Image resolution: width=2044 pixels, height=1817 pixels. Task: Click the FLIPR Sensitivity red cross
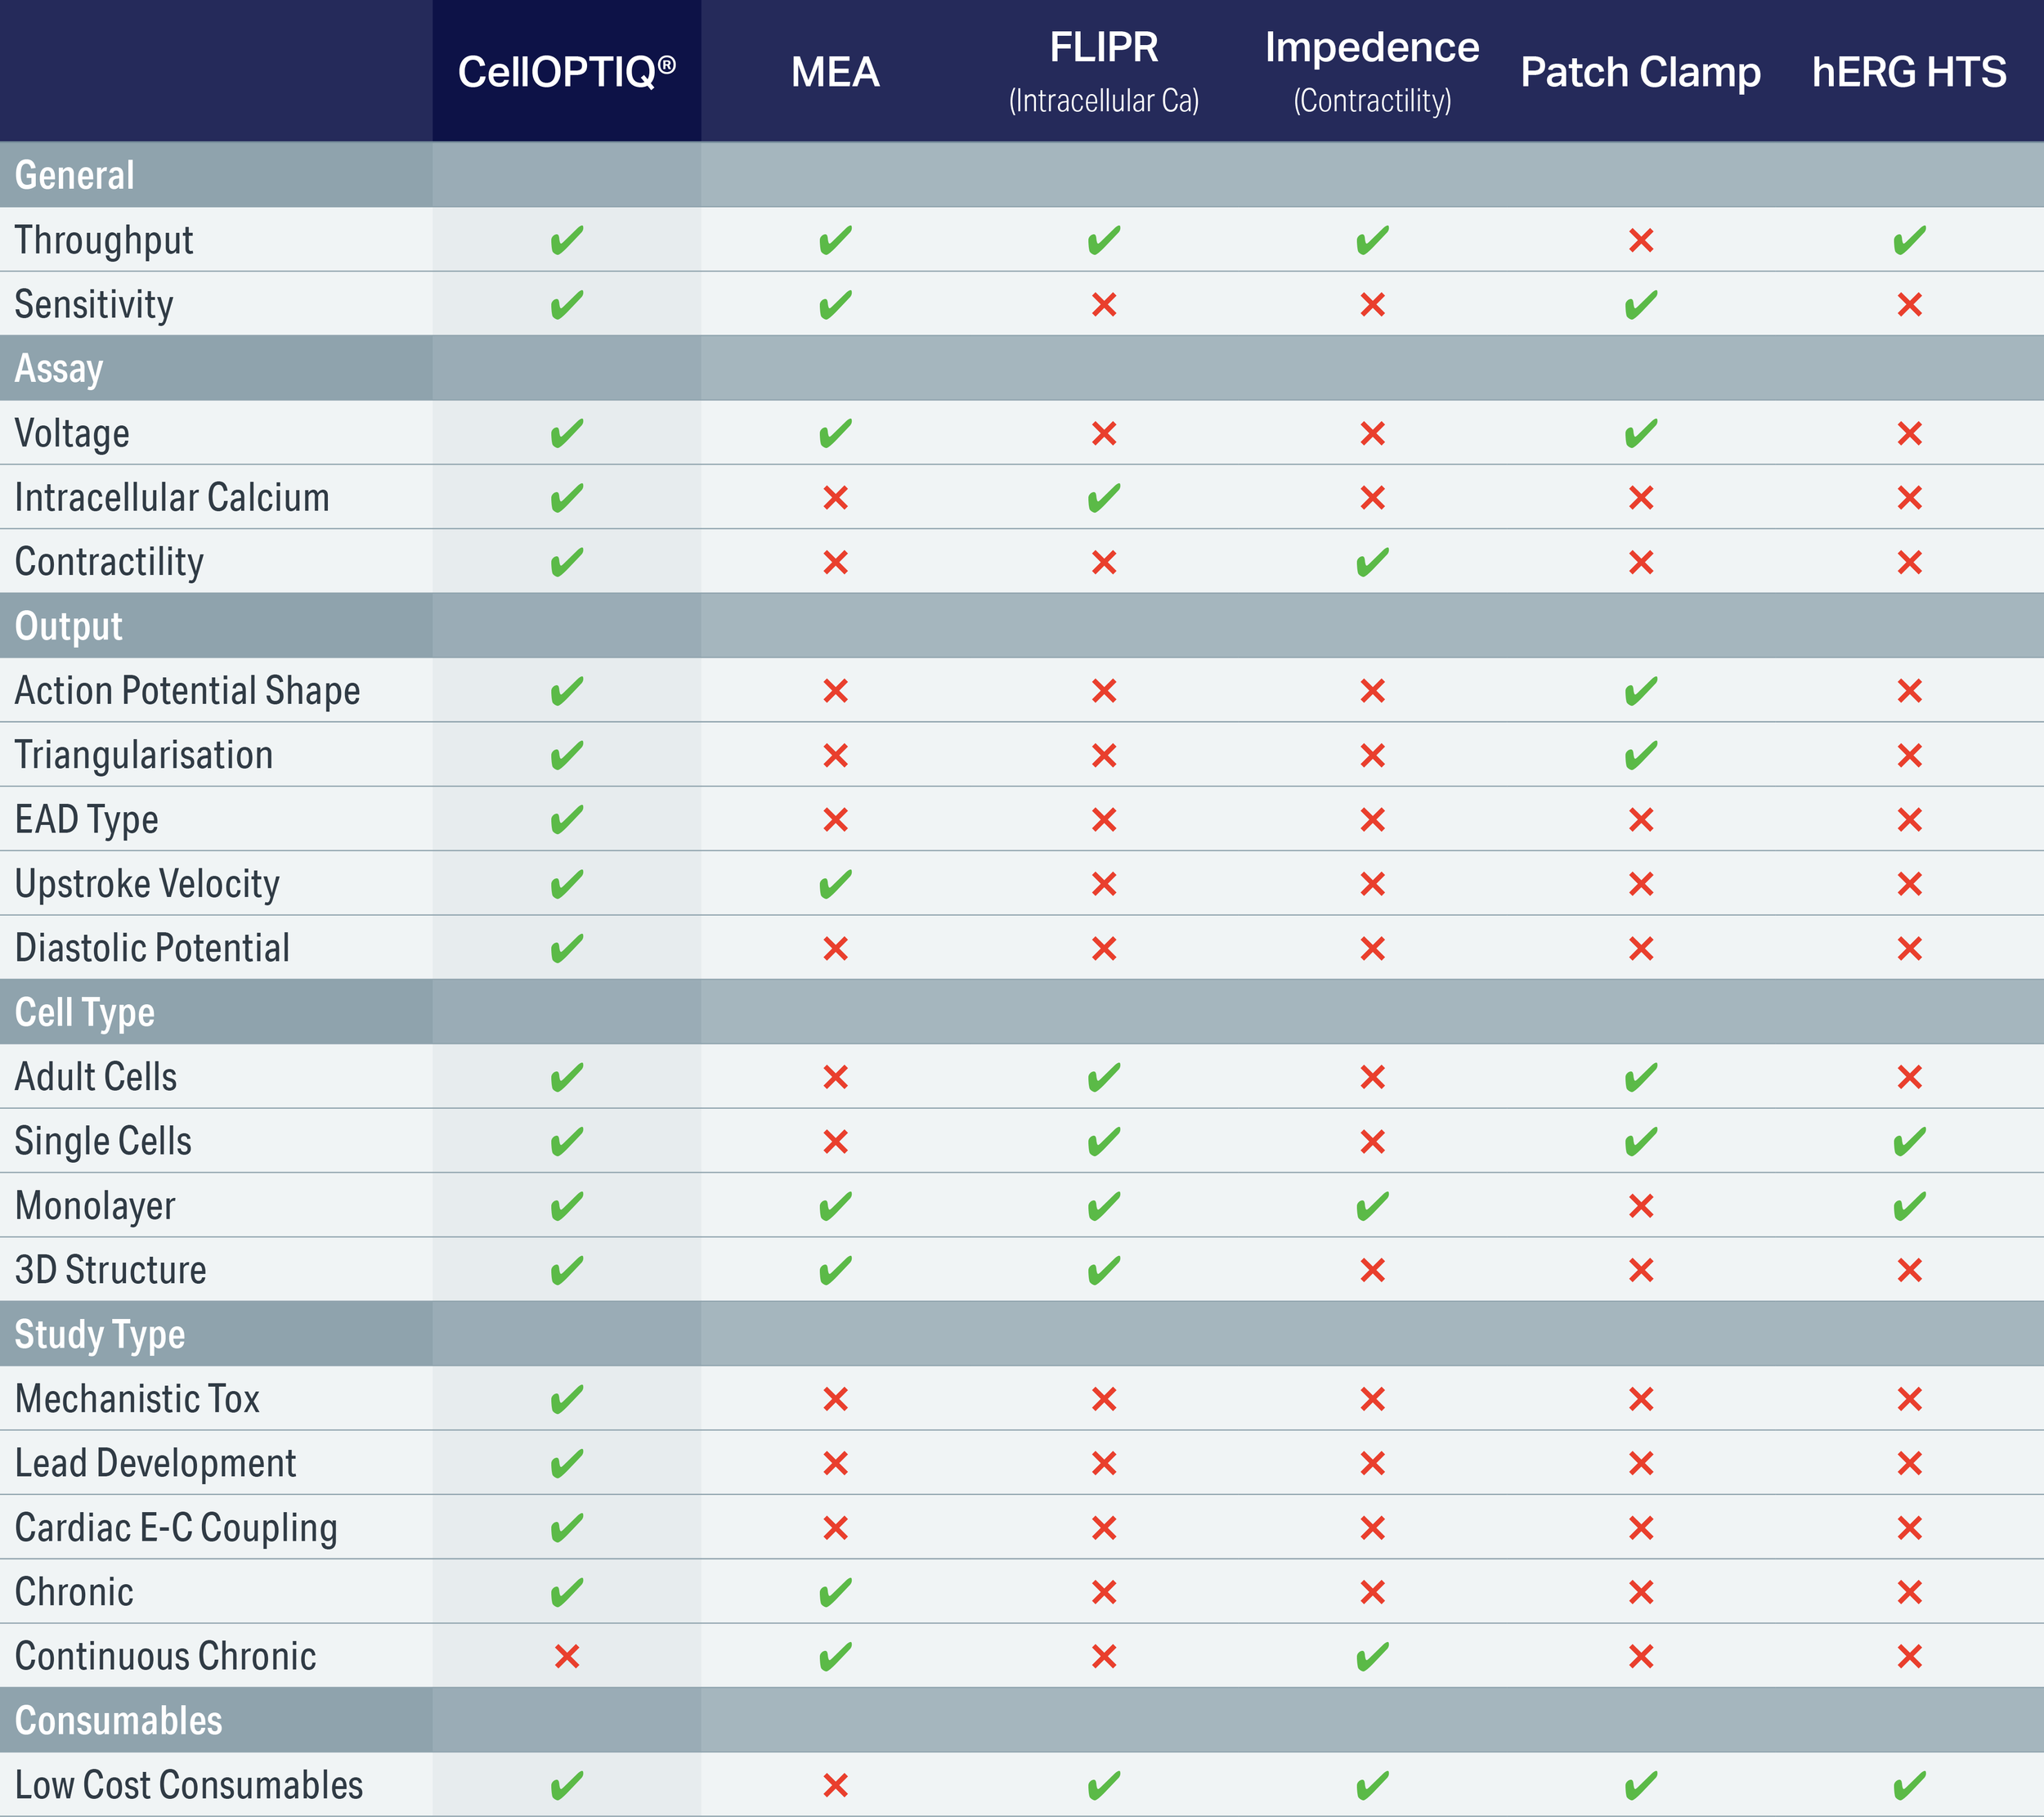(x=1104, y=304)
